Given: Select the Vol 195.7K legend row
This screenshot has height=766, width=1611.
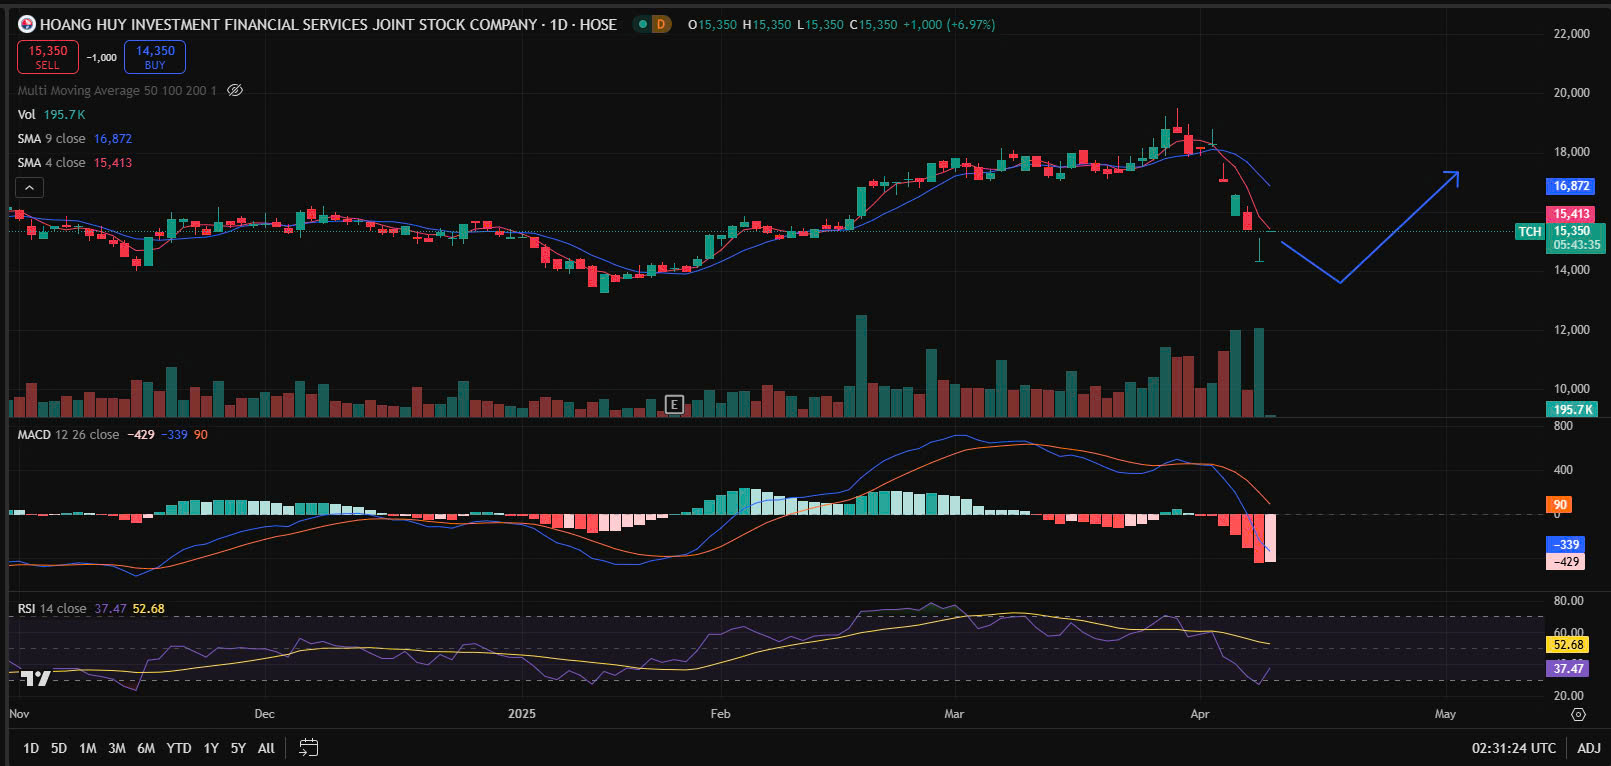Looking at the screenshot, I should pos(51,114).
